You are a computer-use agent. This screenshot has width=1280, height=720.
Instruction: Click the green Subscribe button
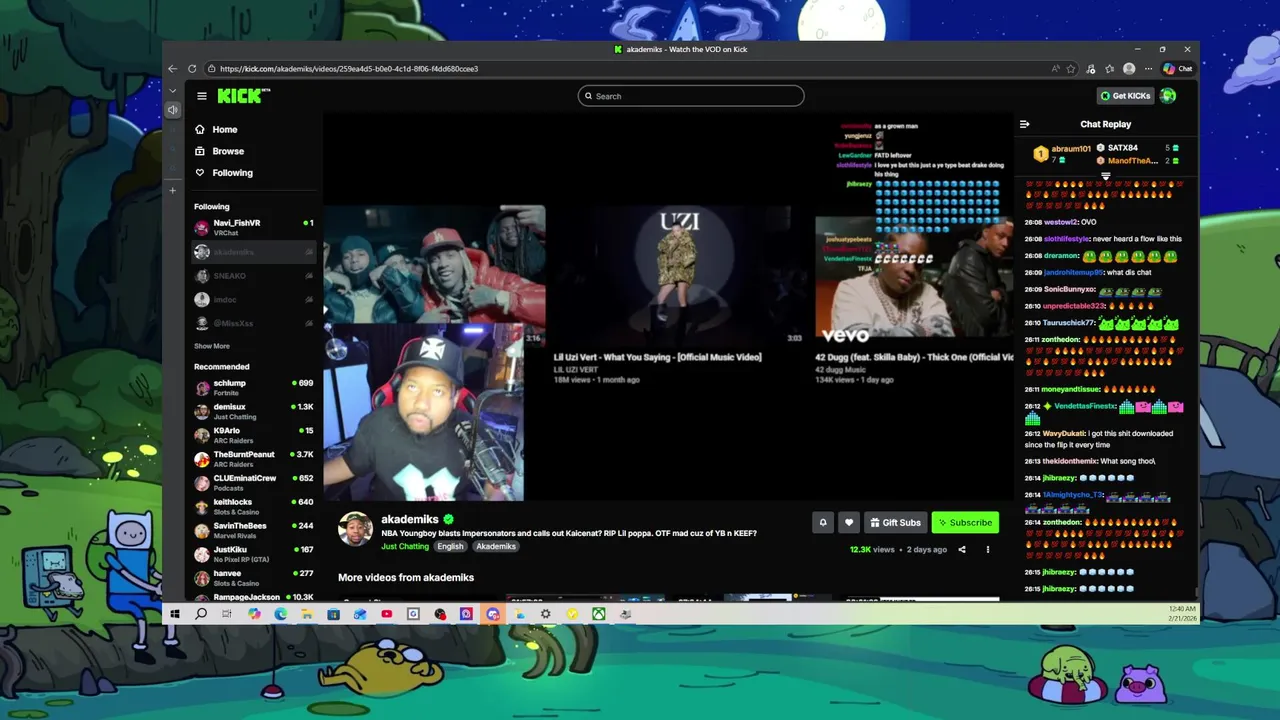[x=965, y=522]
